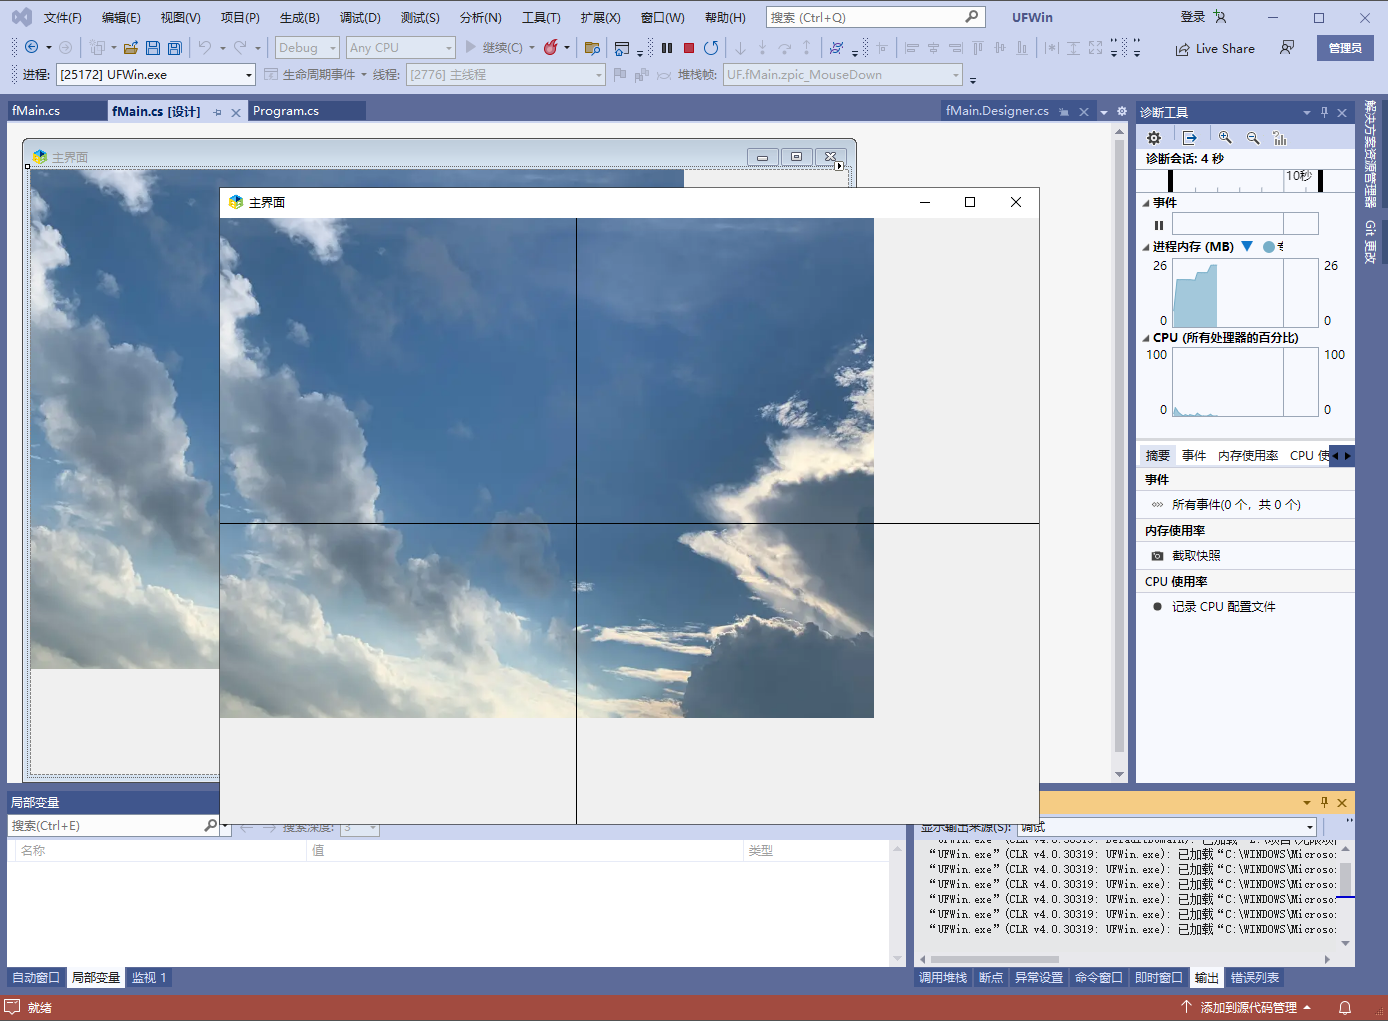Open the 文件(F) menu

tap(62, 17)
